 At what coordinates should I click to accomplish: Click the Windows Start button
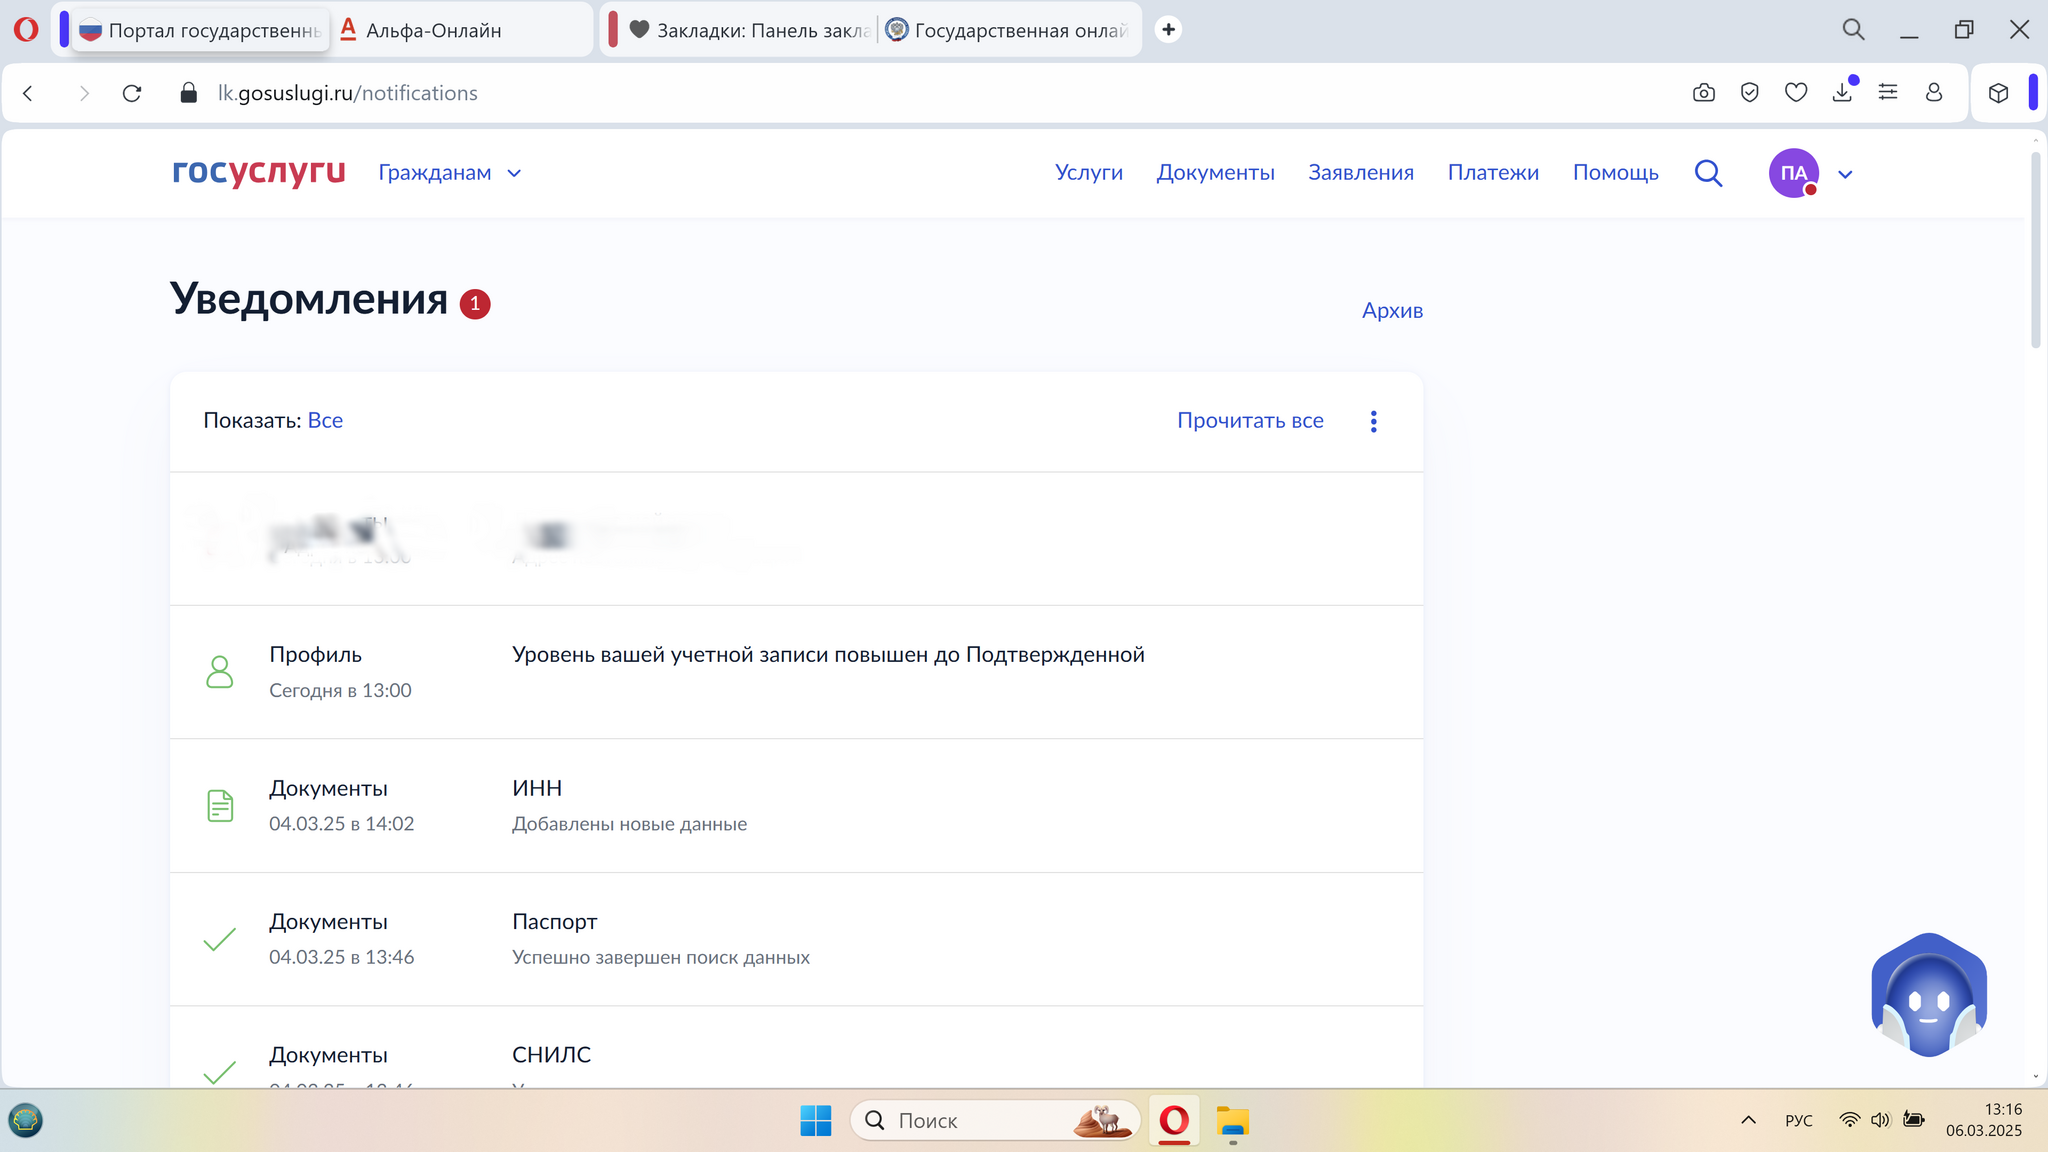(815, 1121)
